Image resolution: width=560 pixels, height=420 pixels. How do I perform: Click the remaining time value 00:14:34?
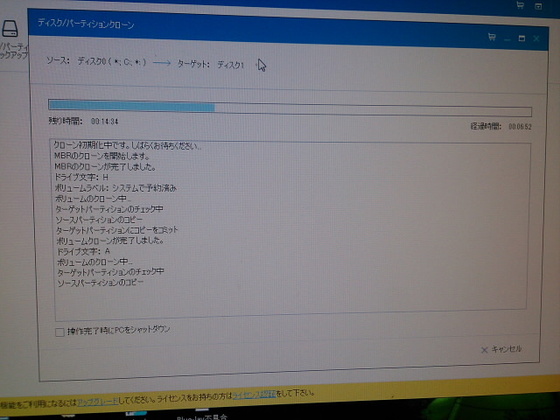point(104,121)
